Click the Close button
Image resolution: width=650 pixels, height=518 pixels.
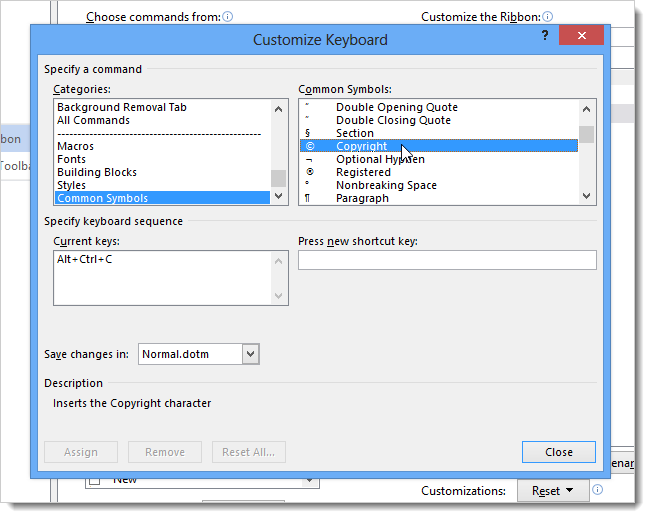(x=559, y=452)
